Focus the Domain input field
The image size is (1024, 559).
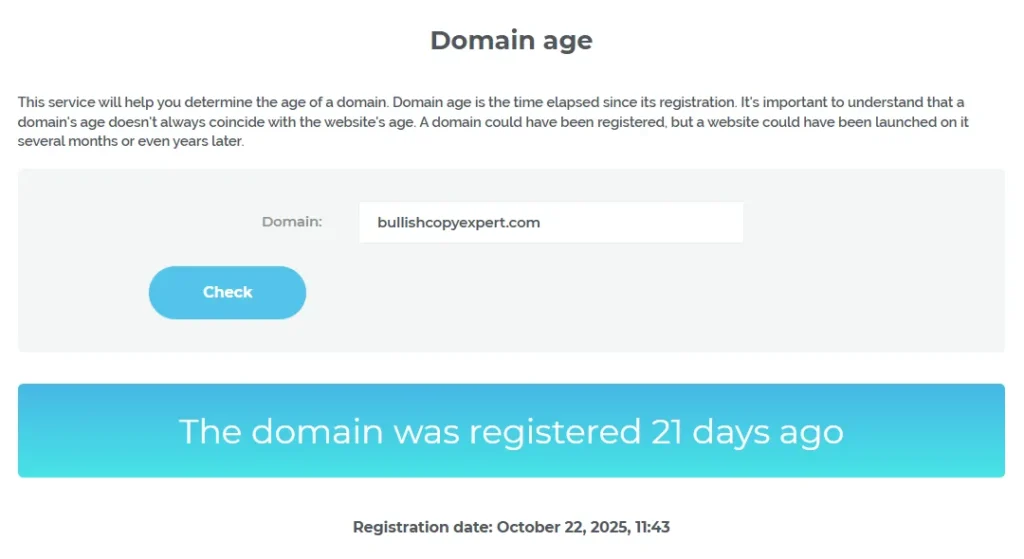[x=550, y=222]
